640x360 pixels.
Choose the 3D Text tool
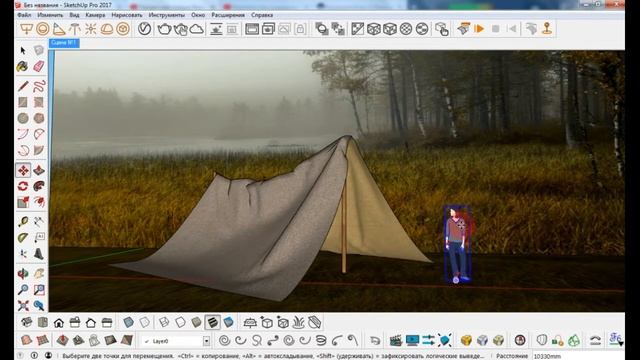(x=39, y=254)
